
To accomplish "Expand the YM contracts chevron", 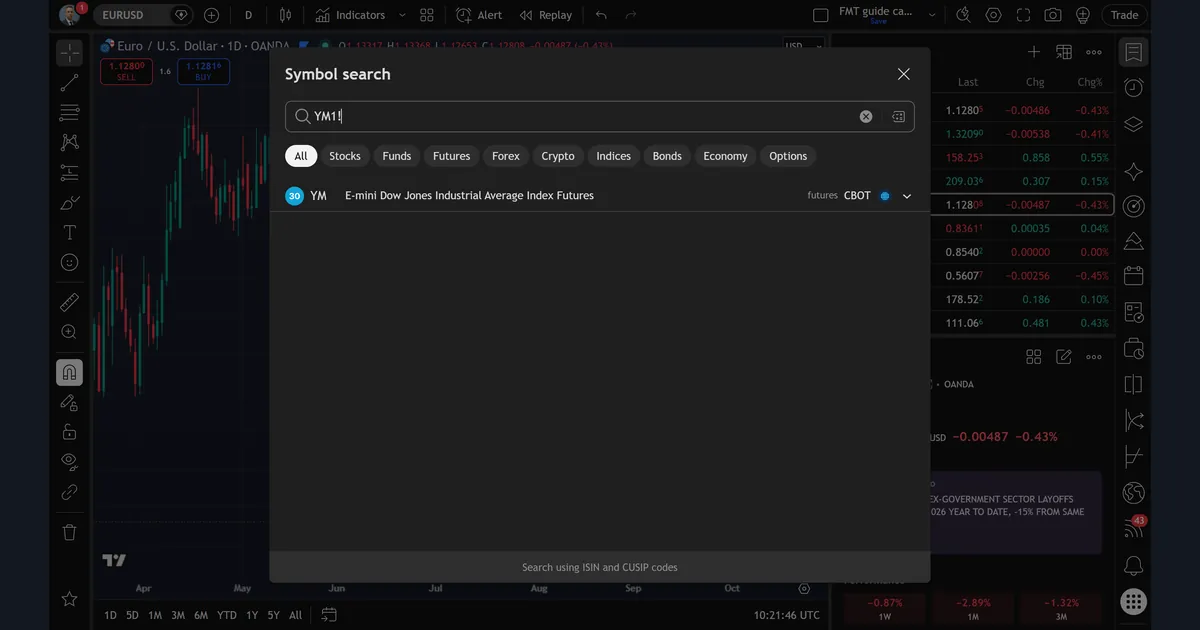I will (x=907, y=196).
